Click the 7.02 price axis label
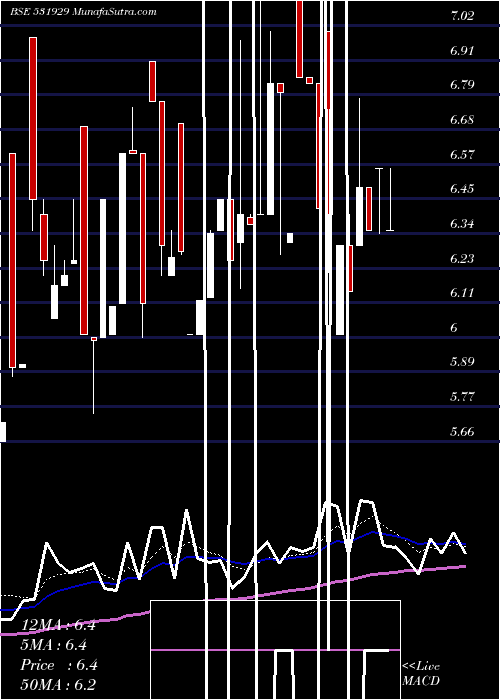The height and width of the screenshot is (700, 500). click(x=462, y=16)
